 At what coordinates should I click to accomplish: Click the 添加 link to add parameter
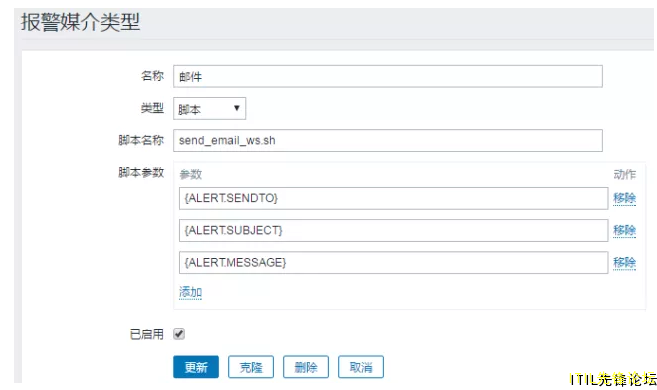pyautogui.click(x=191, y=292)
